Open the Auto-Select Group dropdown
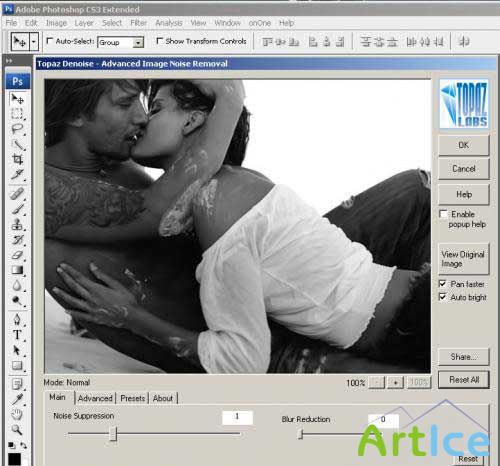 (138, 42)
